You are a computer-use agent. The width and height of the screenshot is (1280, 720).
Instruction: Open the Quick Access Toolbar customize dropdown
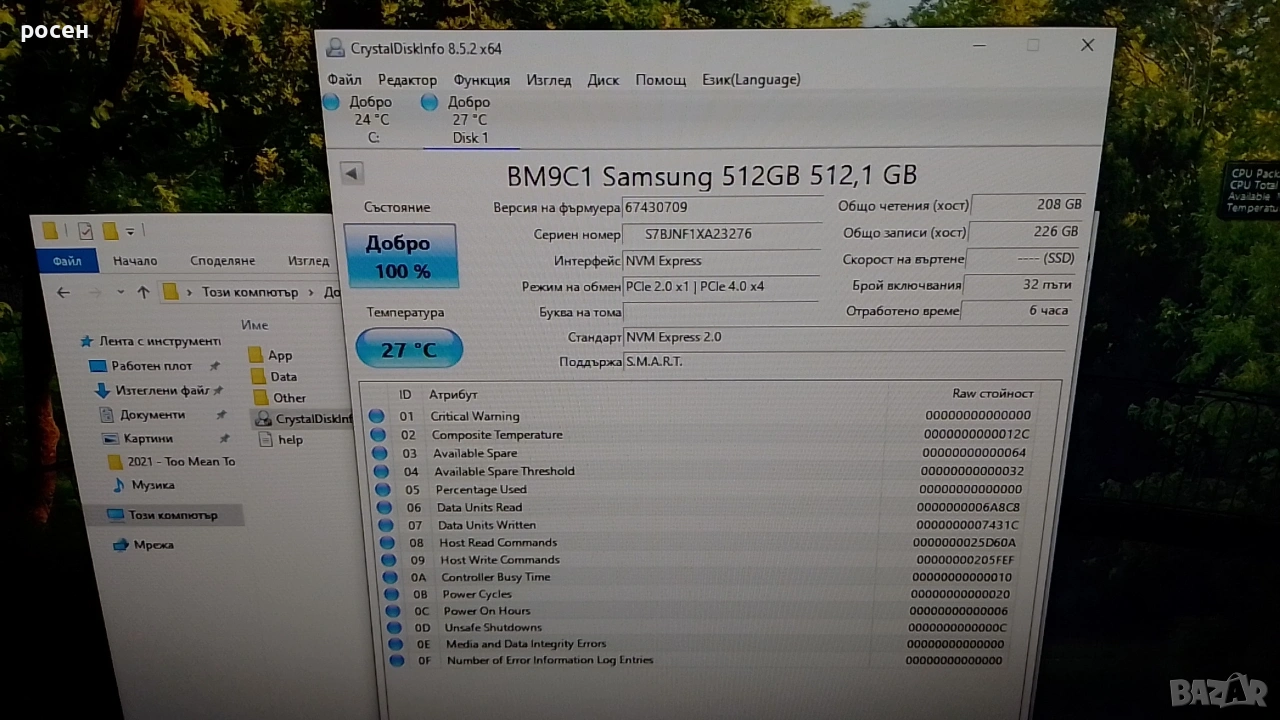131,232
